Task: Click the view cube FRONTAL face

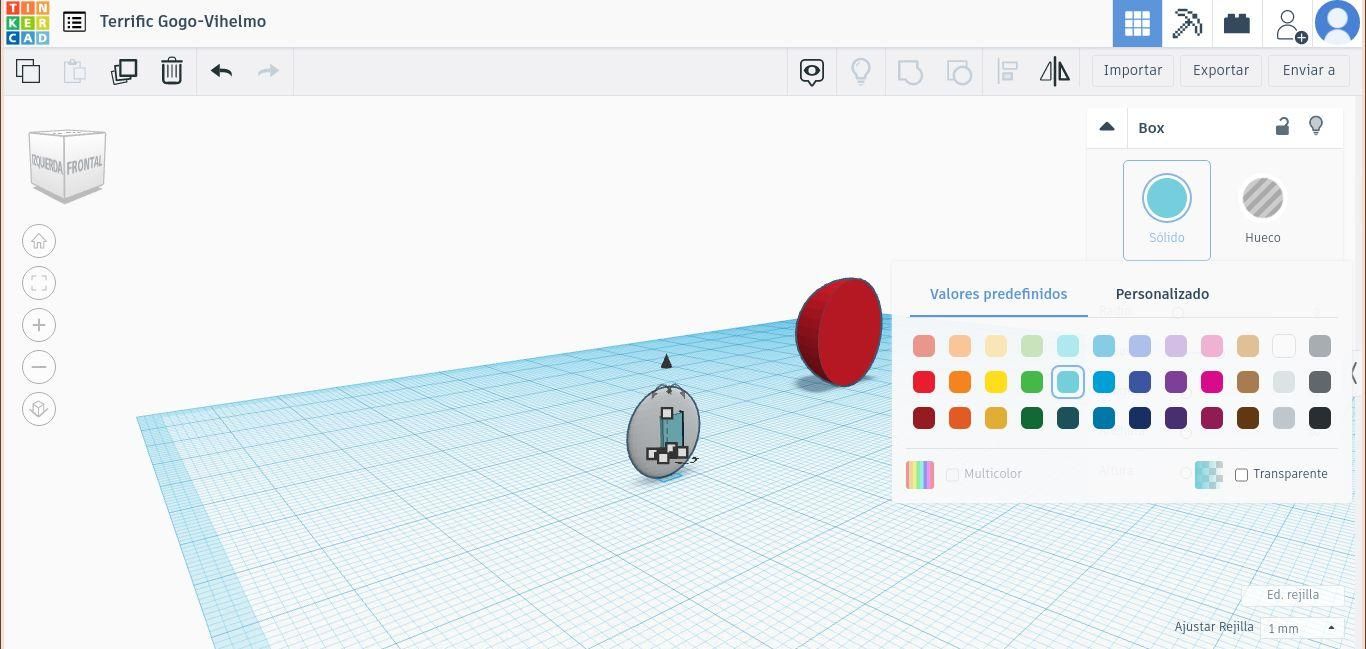Action: (x=85, y=164)
